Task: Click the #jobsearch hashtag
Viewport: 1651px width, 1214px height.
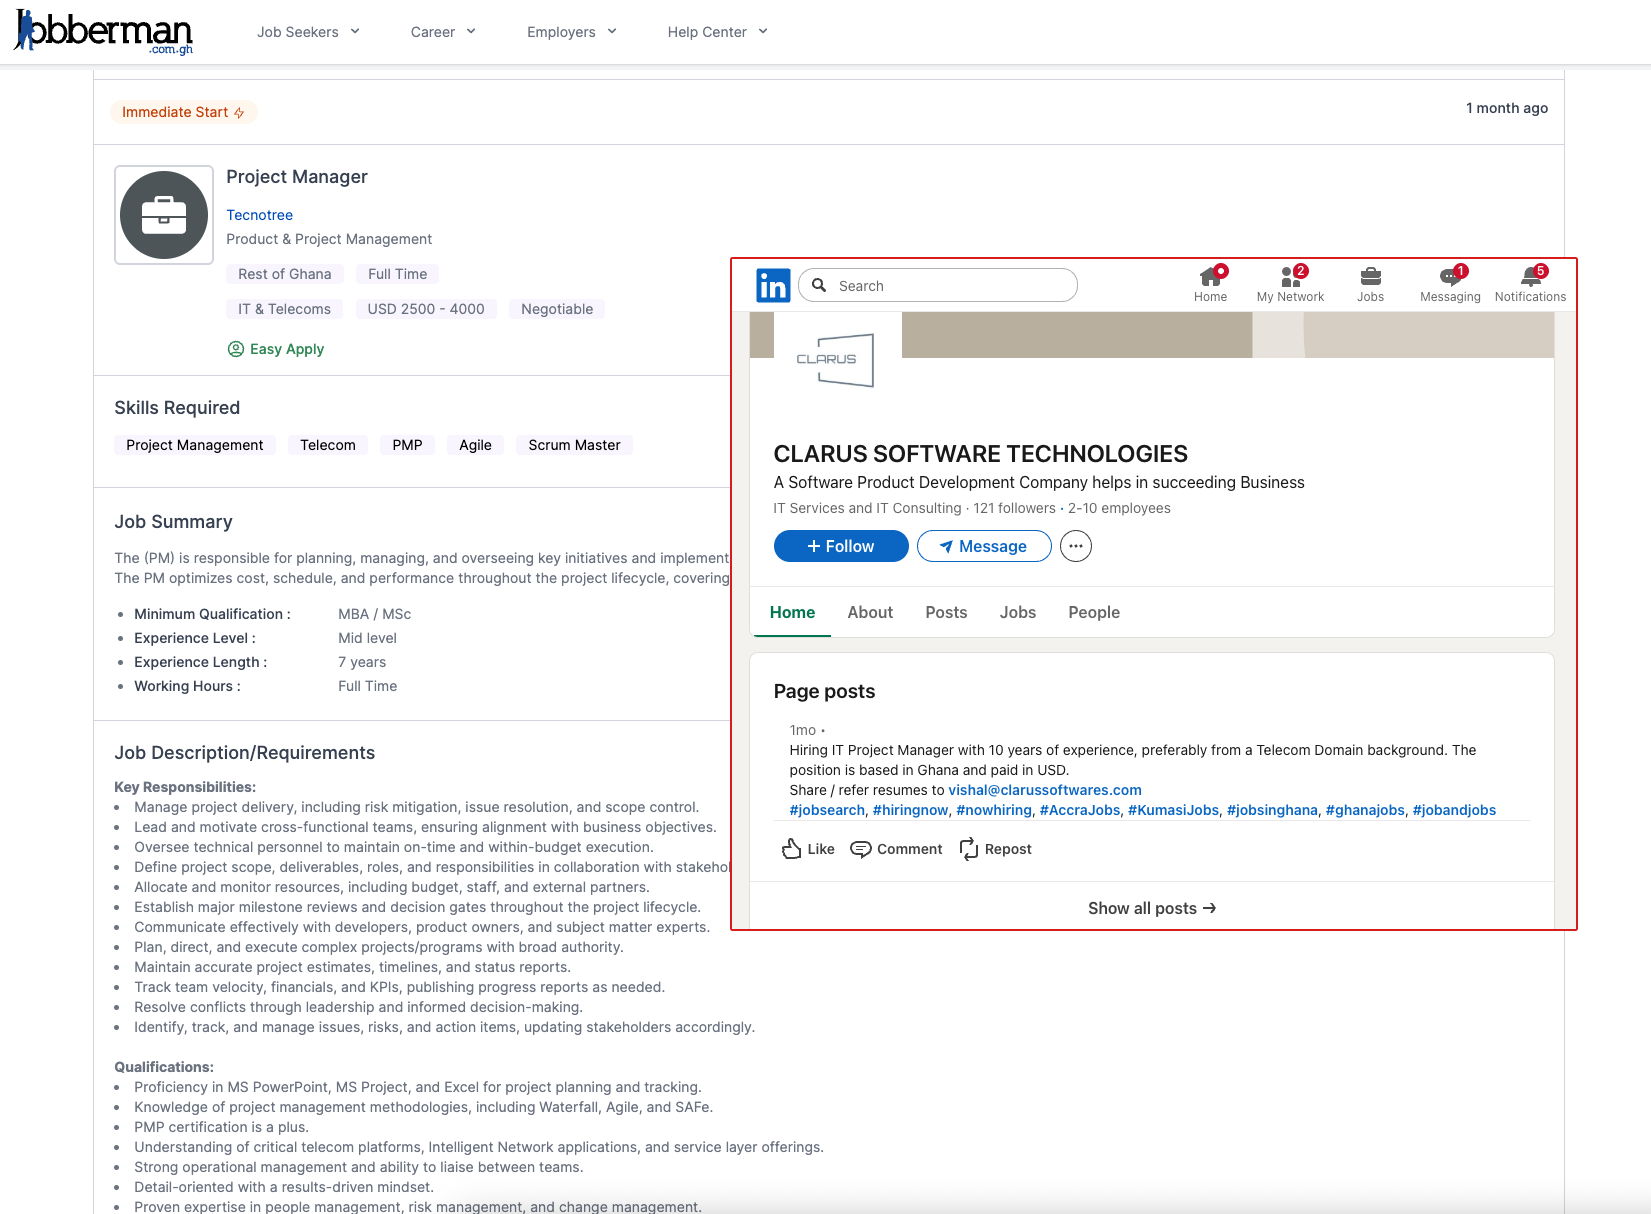Action: point(827,810)
